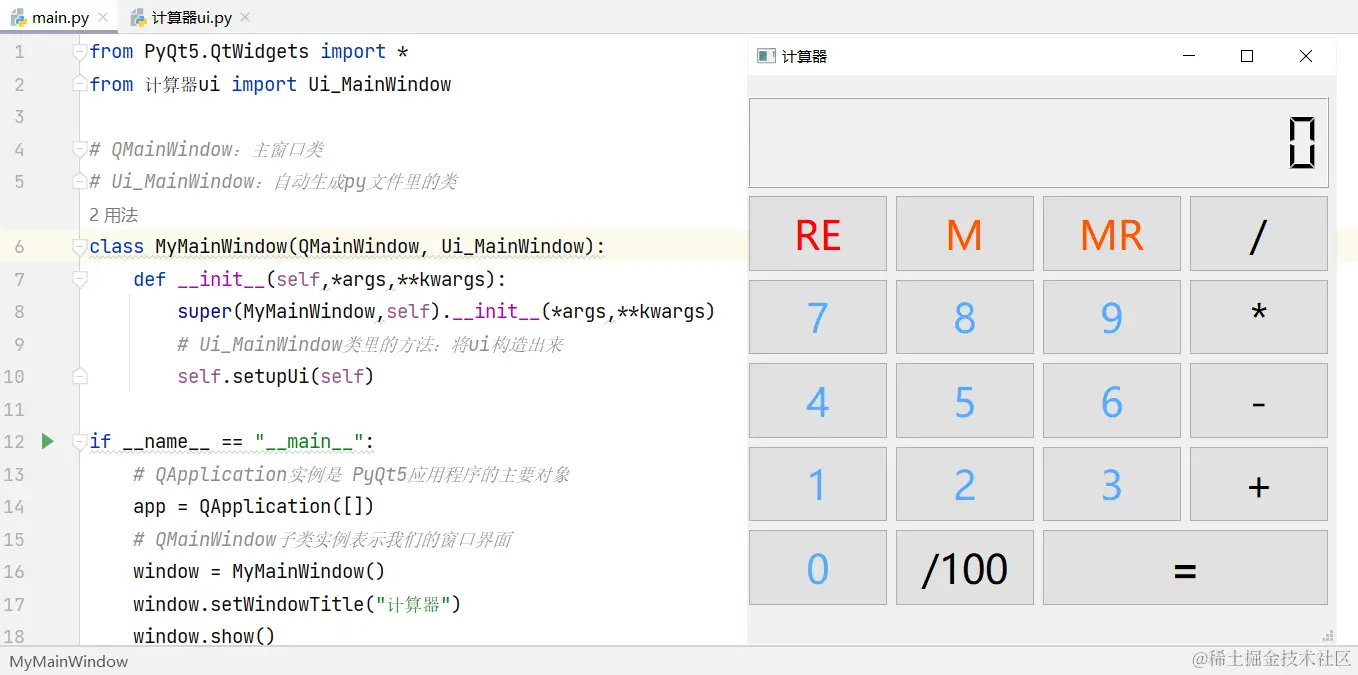Click the /100 percent button
Screen dimensions: 1358x675
pyautogui.click(x=964, y=568)
